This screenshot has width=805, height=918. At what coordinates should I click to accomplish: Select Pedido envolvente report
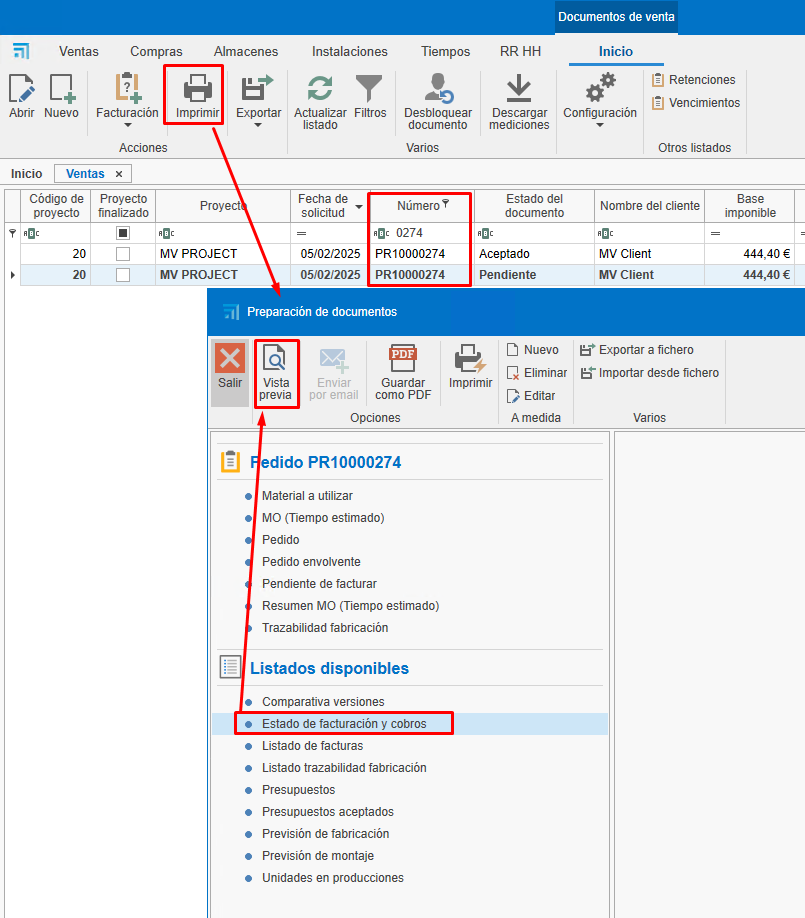tap(311, 561)
